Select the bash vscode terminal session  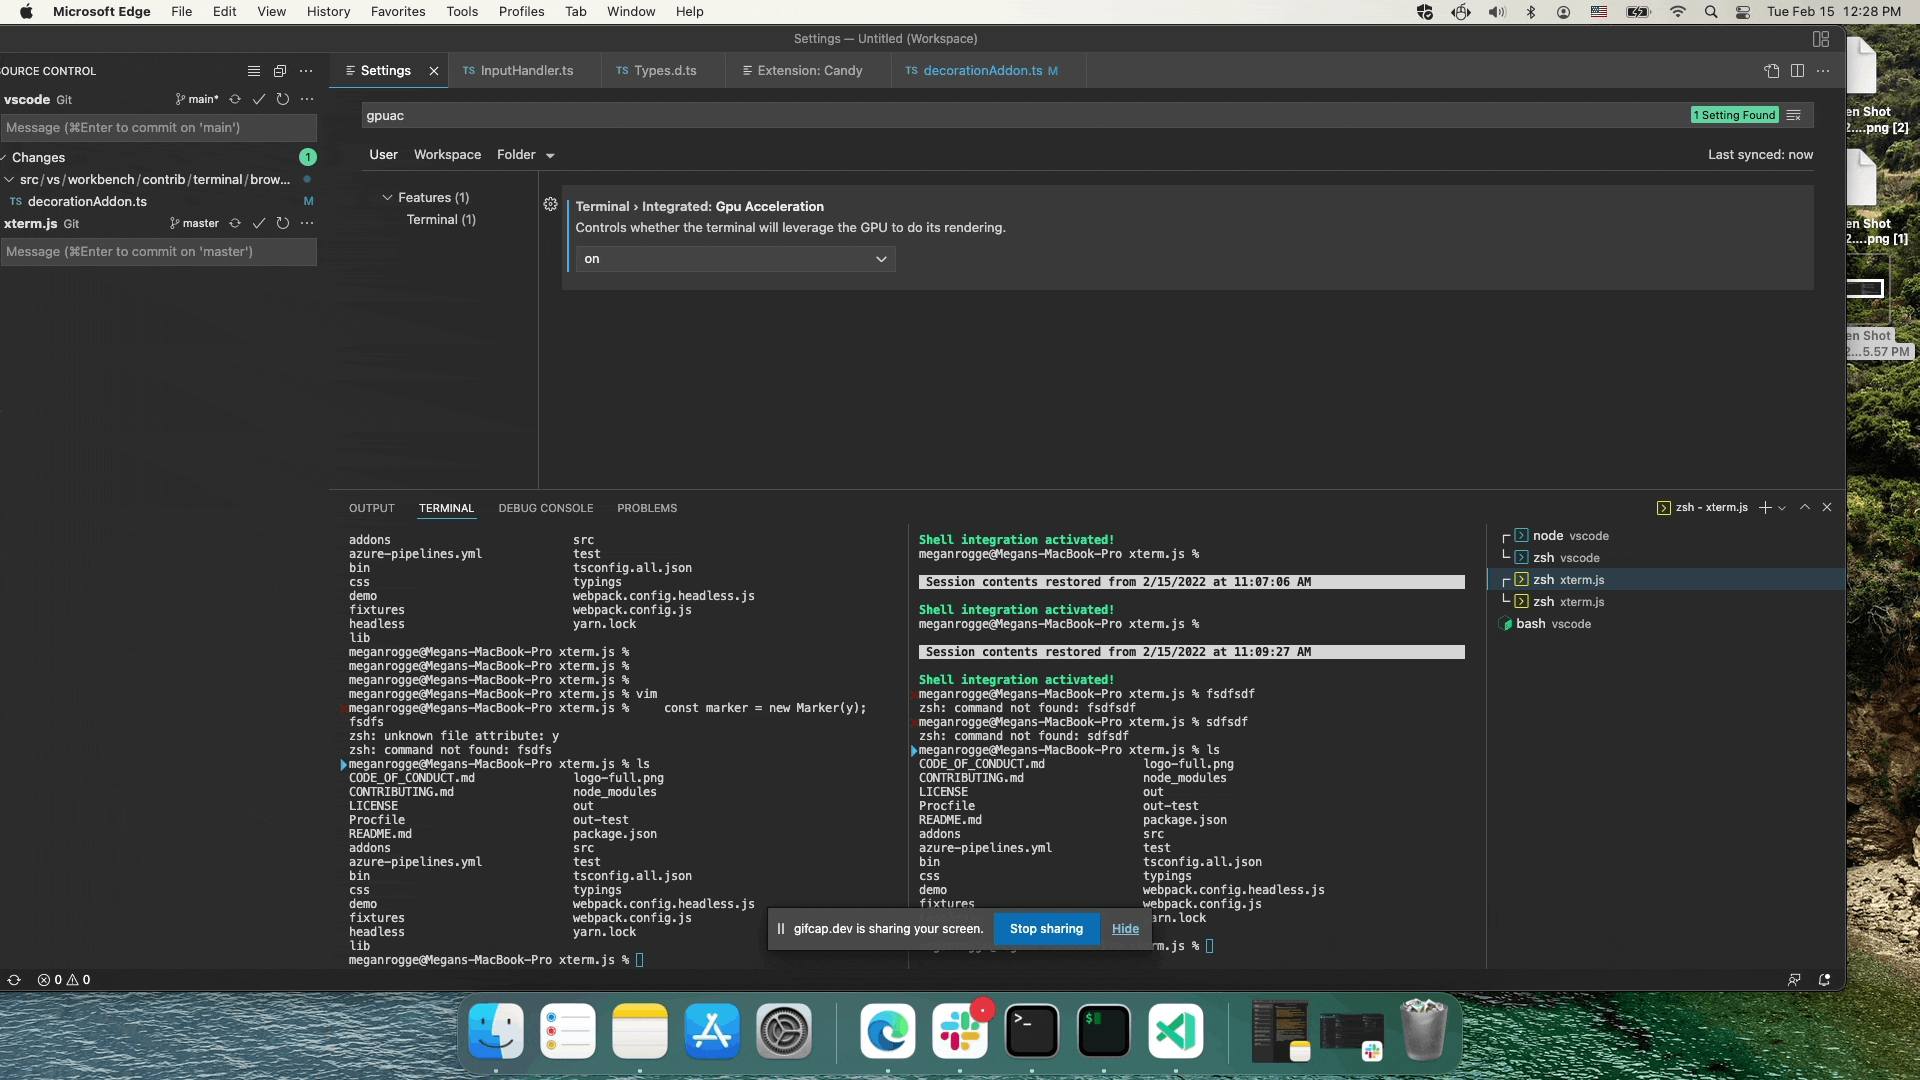tap(1552, 623)
